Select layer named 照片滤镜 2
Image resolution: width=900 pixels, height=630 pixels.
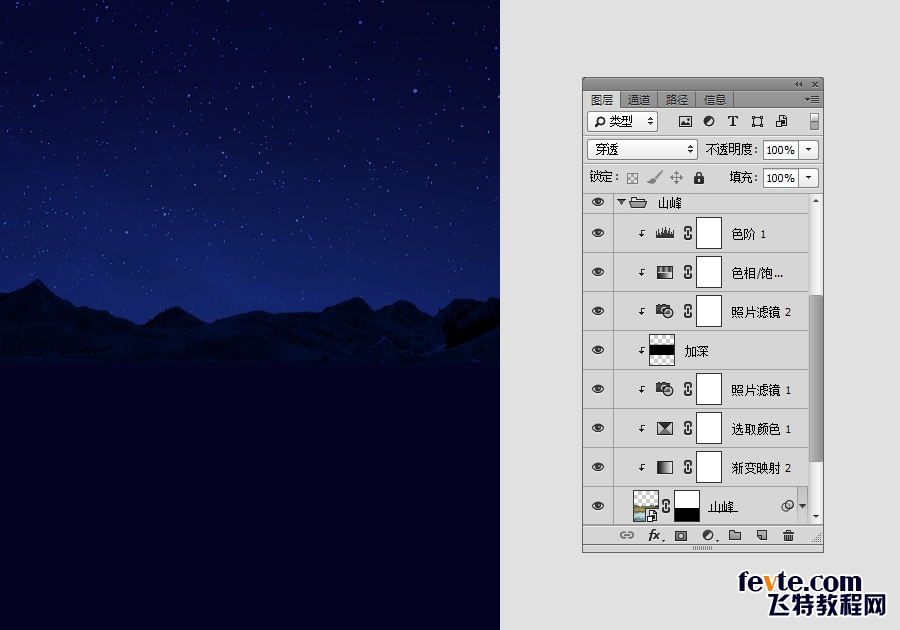click(761, 312)
